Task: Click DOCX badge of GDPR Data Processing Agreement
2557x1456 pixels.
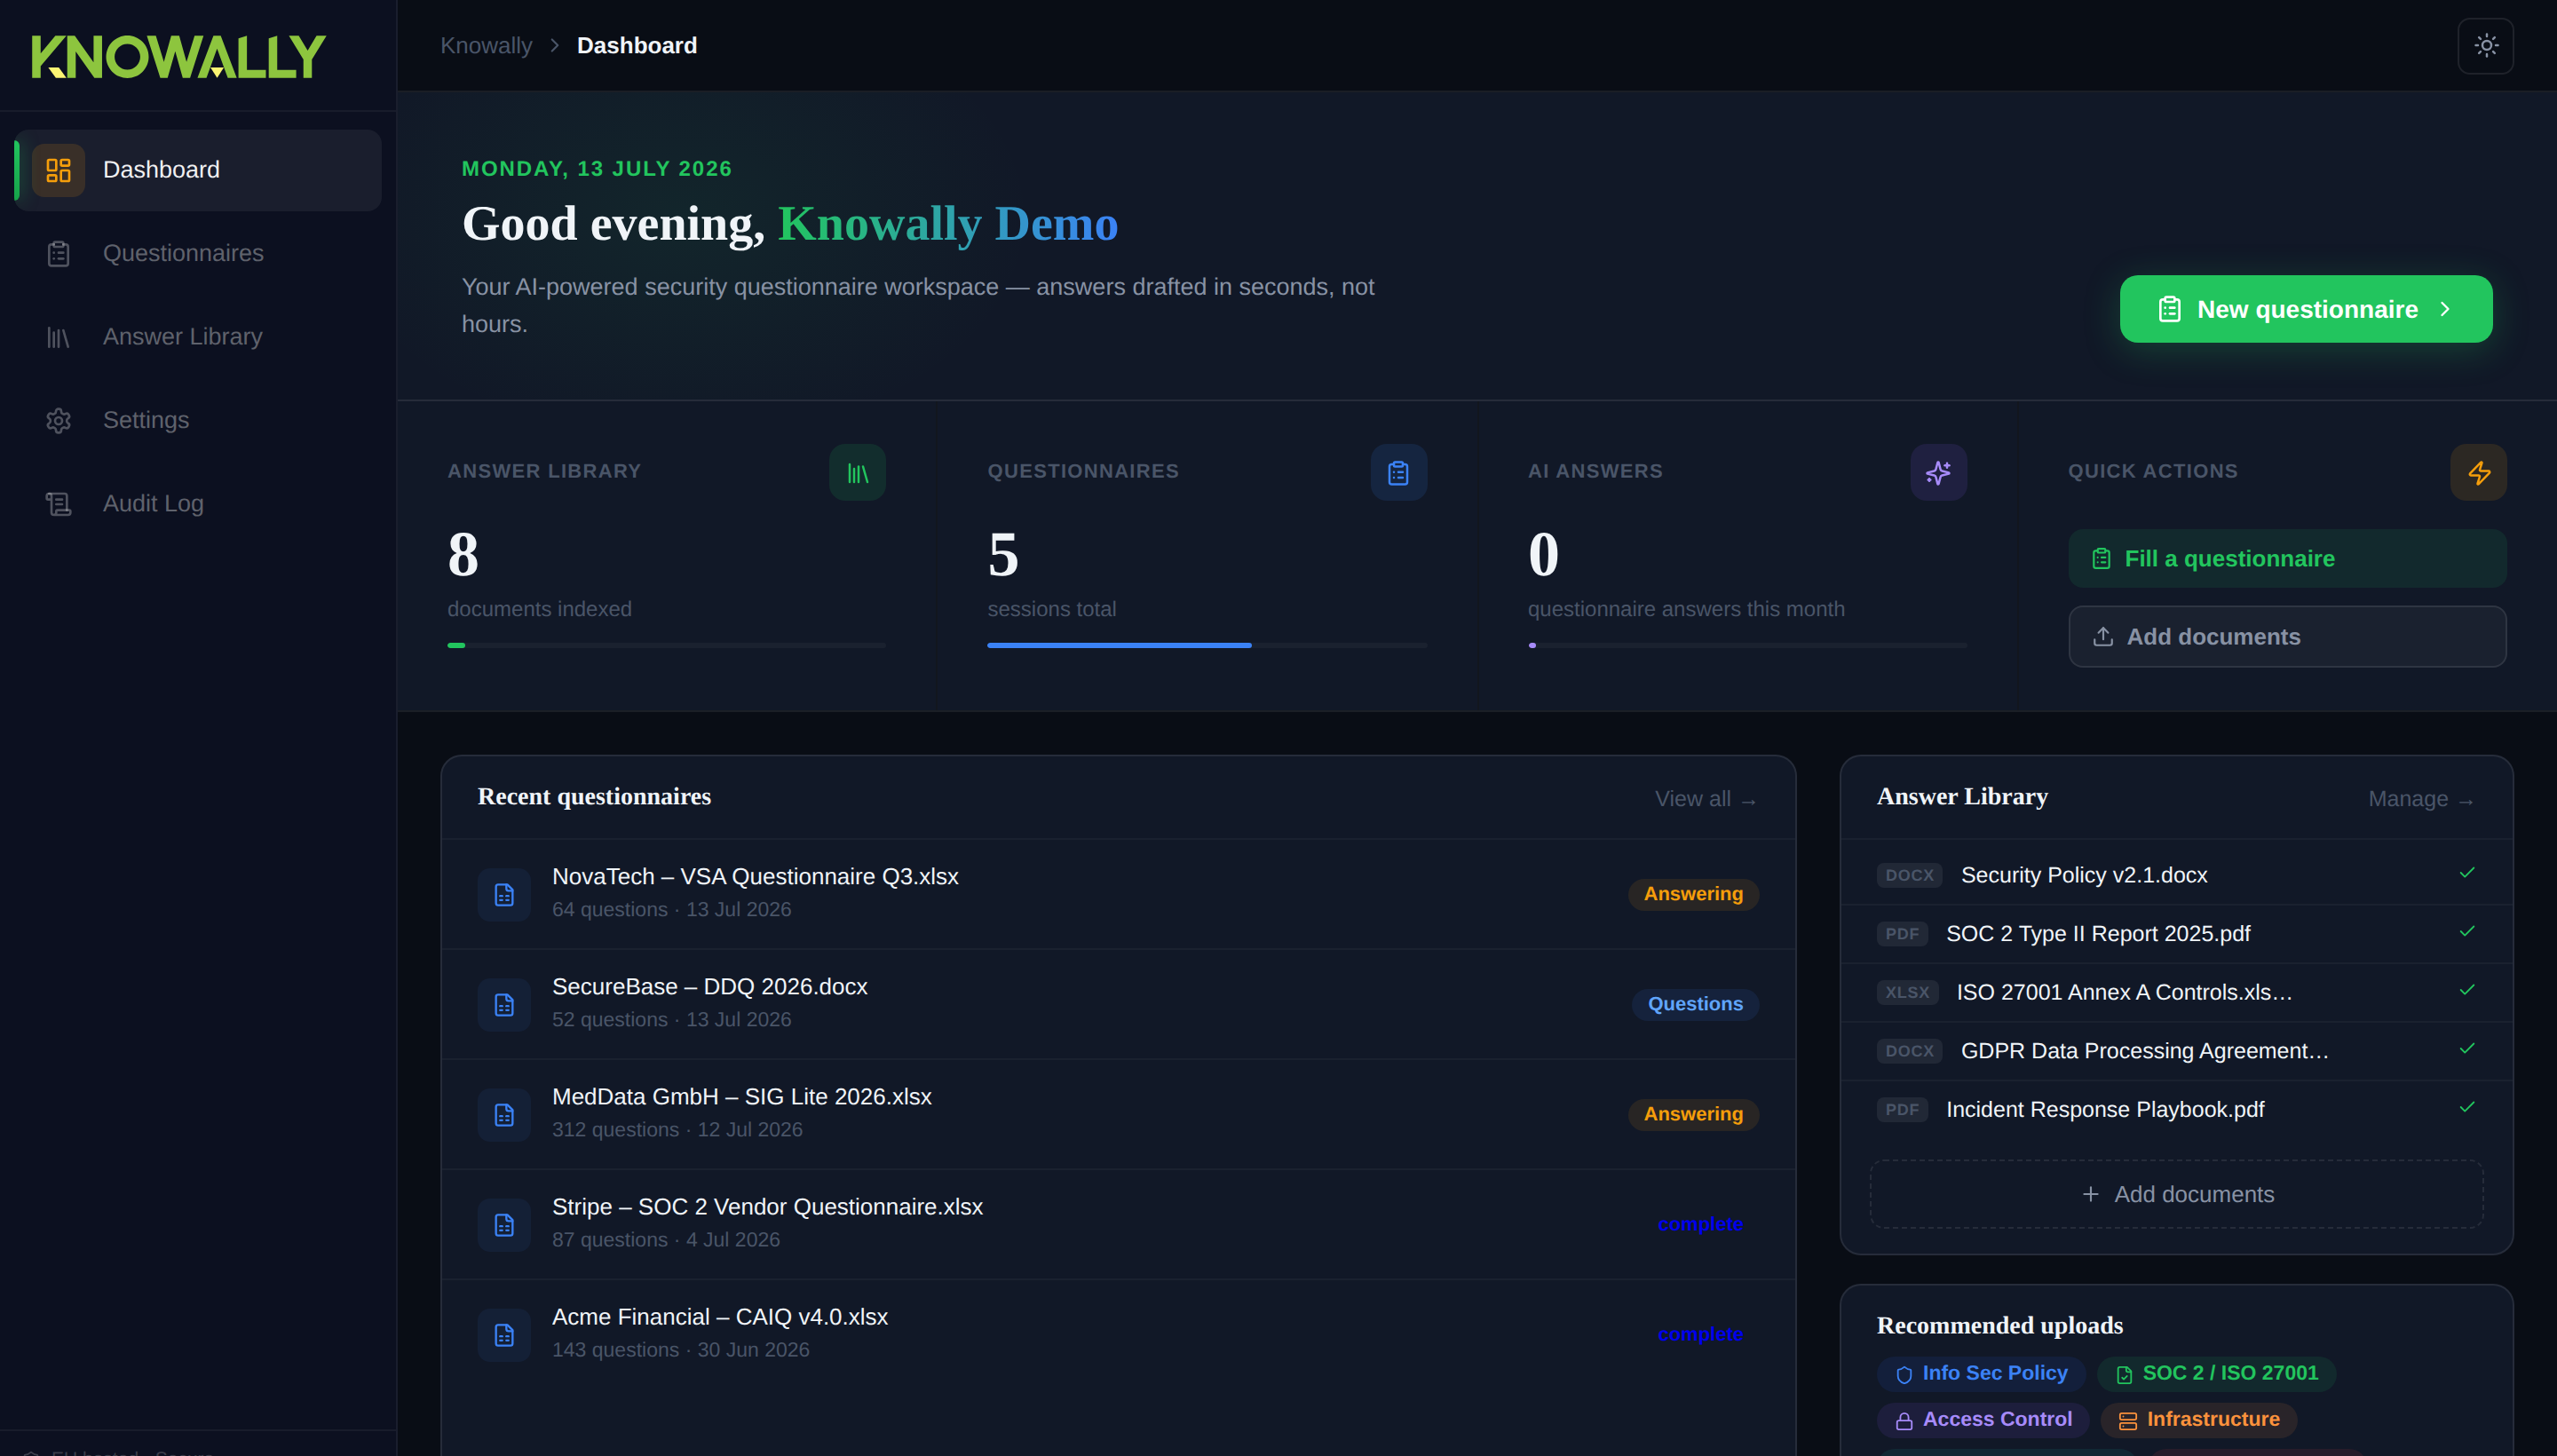Action: pos(1909,1051)
